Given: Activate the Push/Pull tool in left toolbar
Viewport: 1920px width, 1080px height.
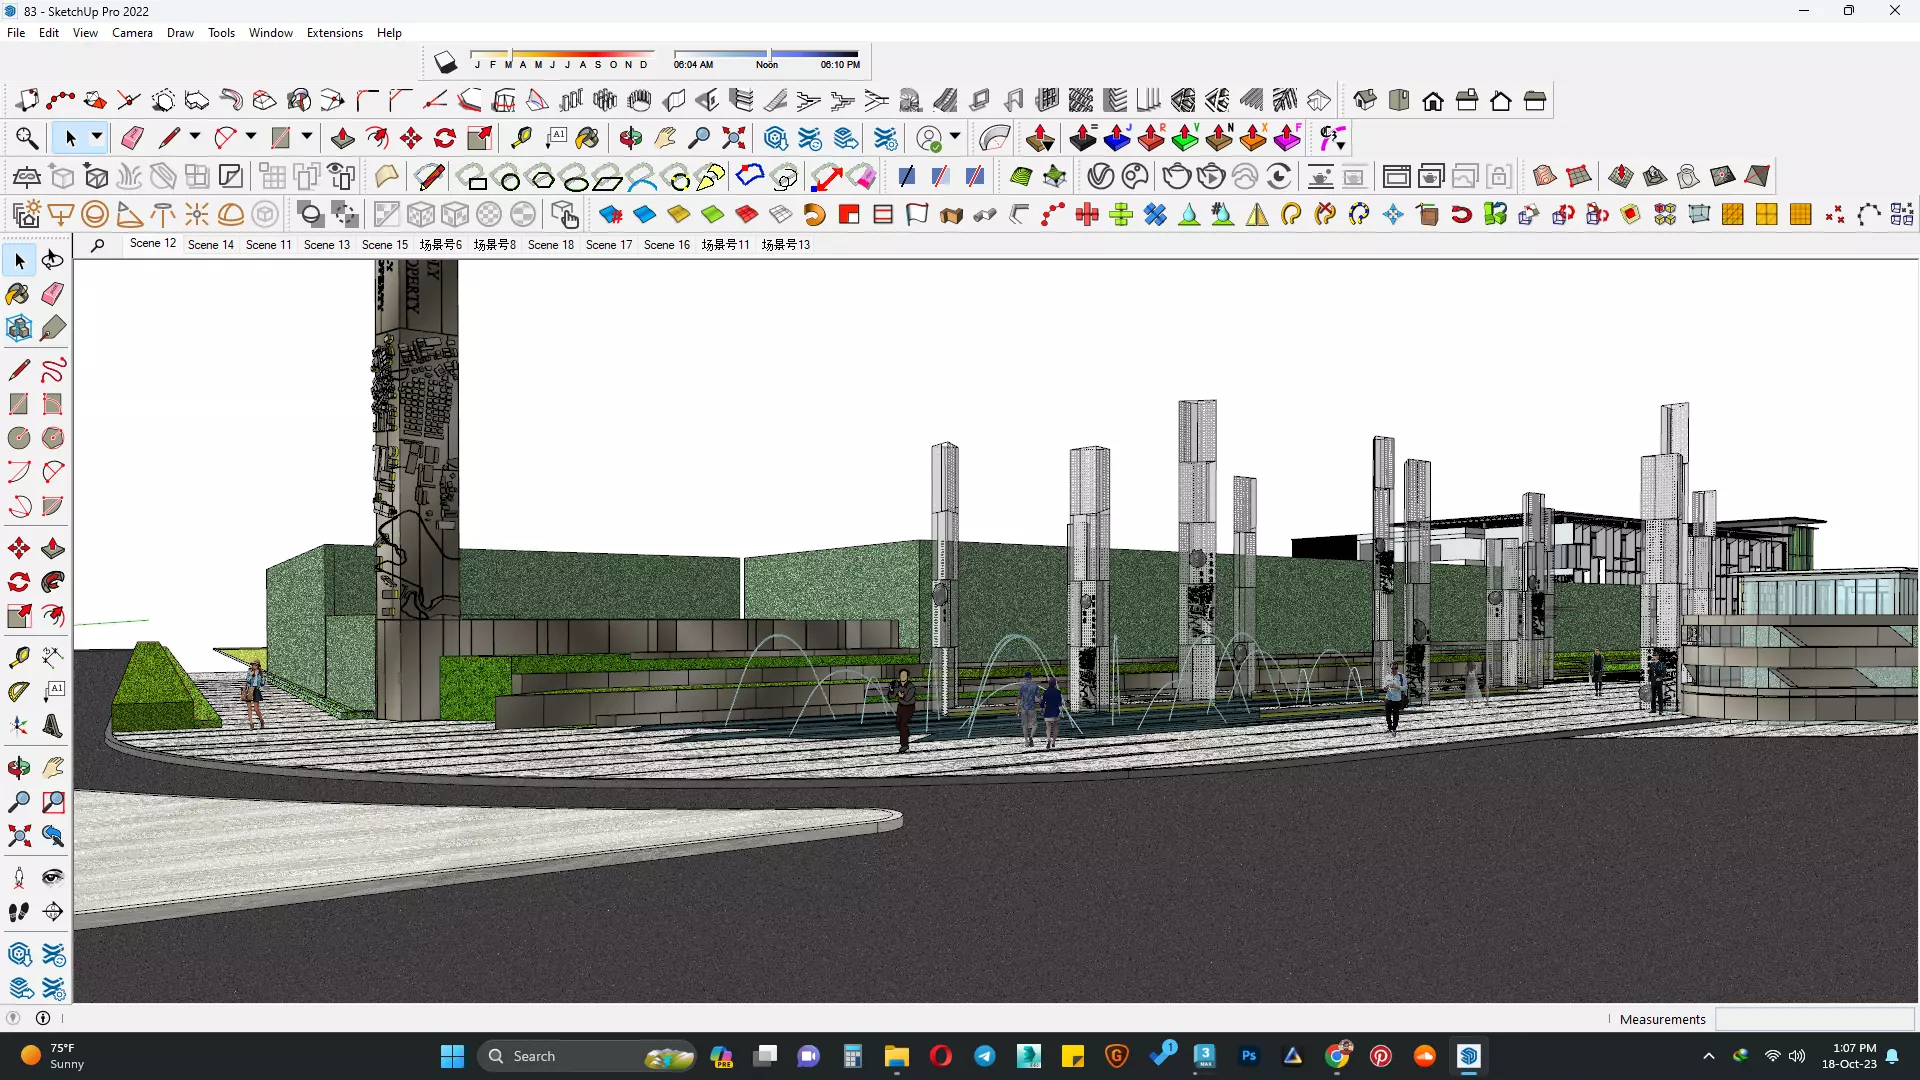Looking at the screenshot, I should click(x=53, y=549).
